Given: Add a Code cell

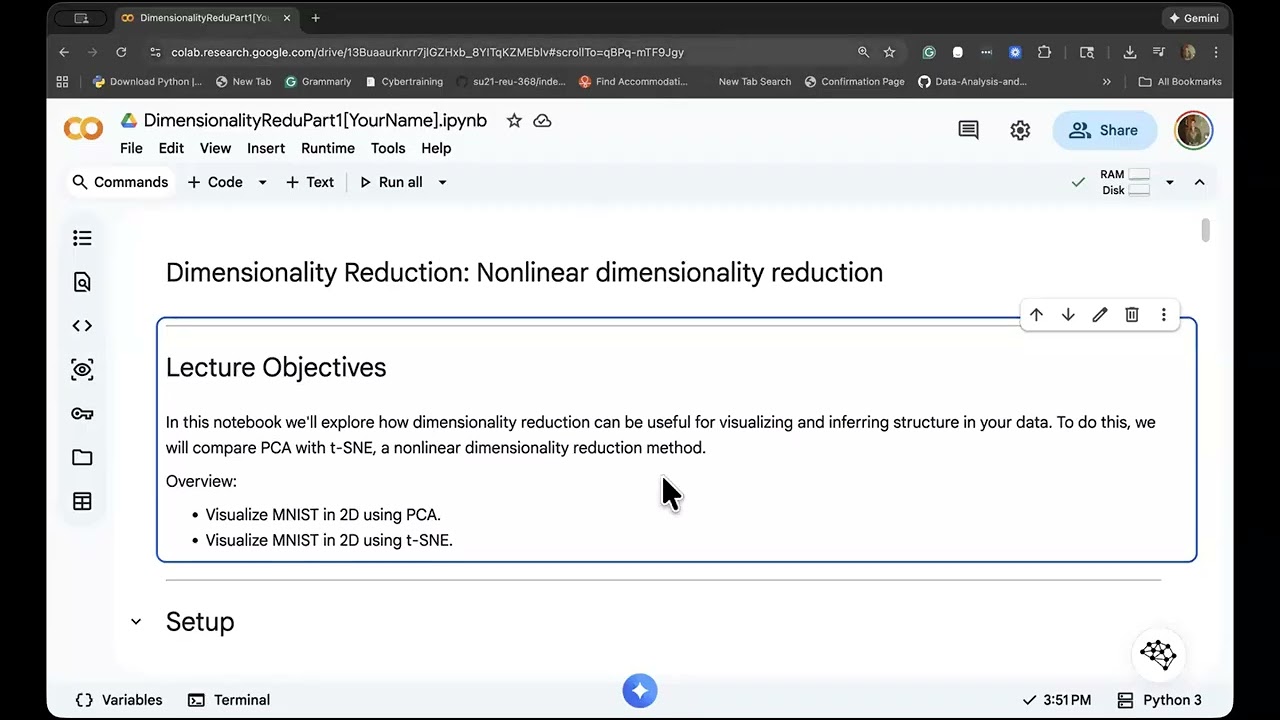Looking at the screenshot, I should (215, 182).
